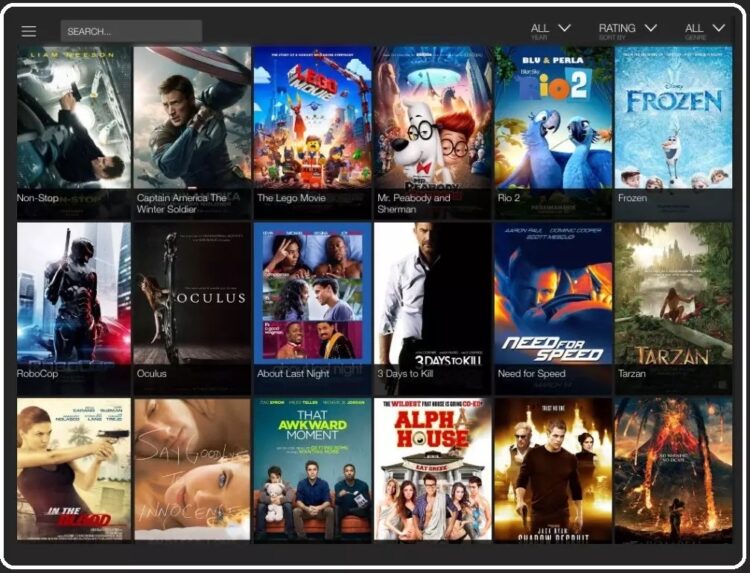
Task: Open the ALL year dropdown
Action: (551, 31)
